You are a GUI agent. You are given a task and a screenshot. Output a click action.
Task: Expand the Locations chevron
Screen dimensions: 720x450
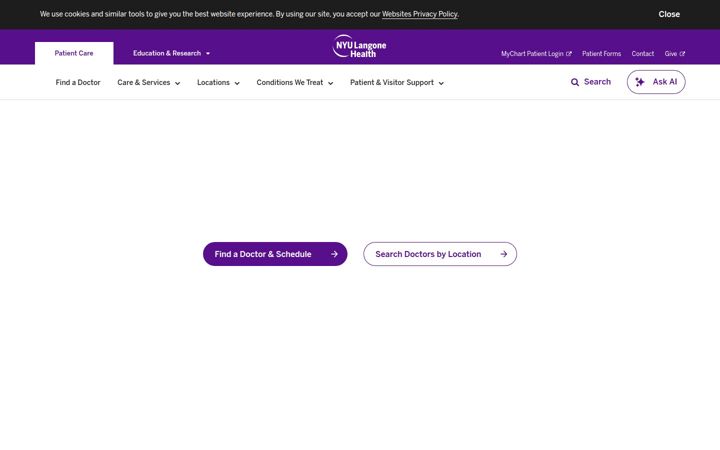[237, 83]
